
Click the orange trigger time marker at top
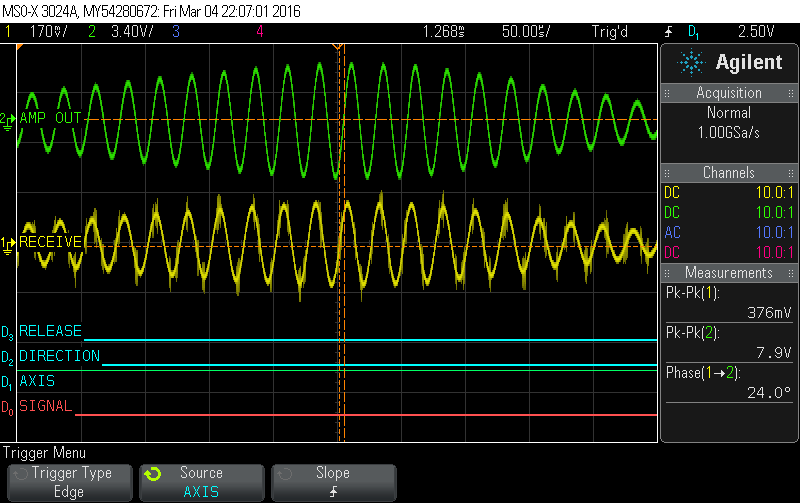pyautogui.click(x=338, y=48)
